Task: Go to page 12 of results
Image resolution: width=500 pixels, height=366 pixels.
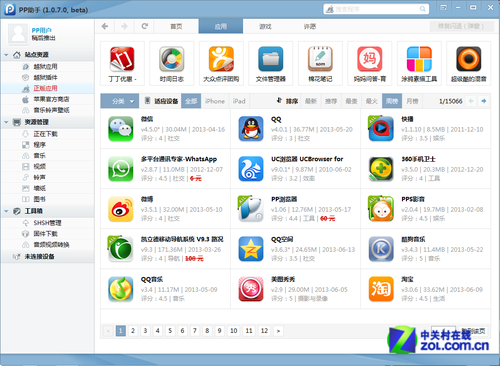Action: coord(264,331)
